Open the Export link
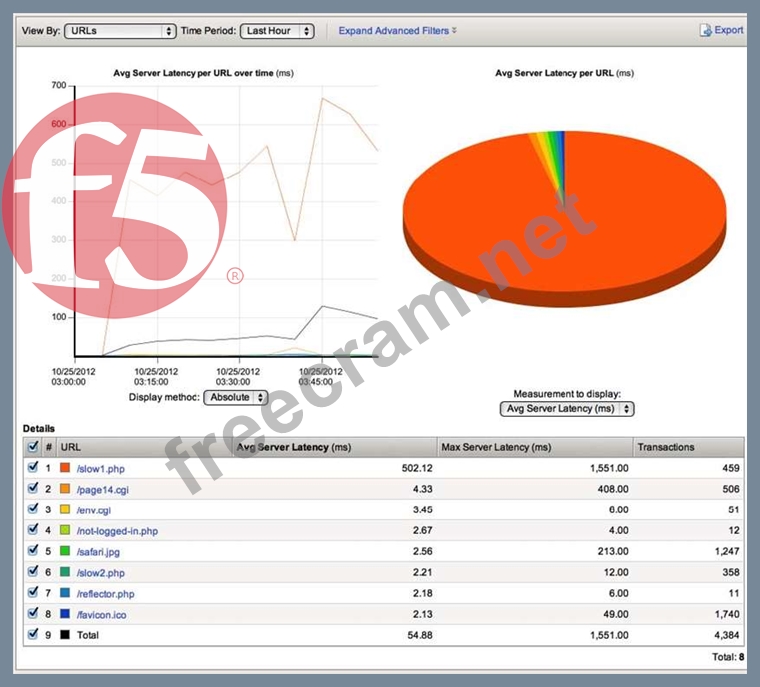 [x=728, y=30]
